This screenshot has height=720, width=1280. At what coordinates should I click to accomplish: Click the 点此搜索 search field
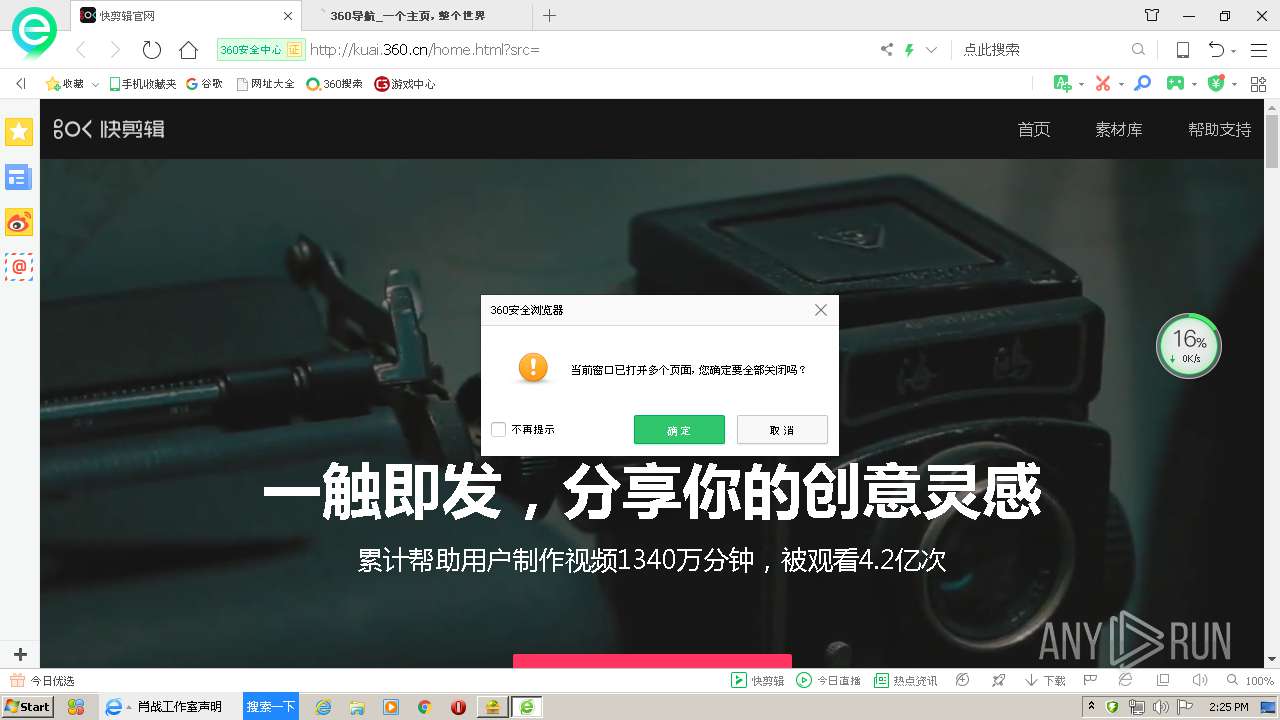pos(1043,49)
